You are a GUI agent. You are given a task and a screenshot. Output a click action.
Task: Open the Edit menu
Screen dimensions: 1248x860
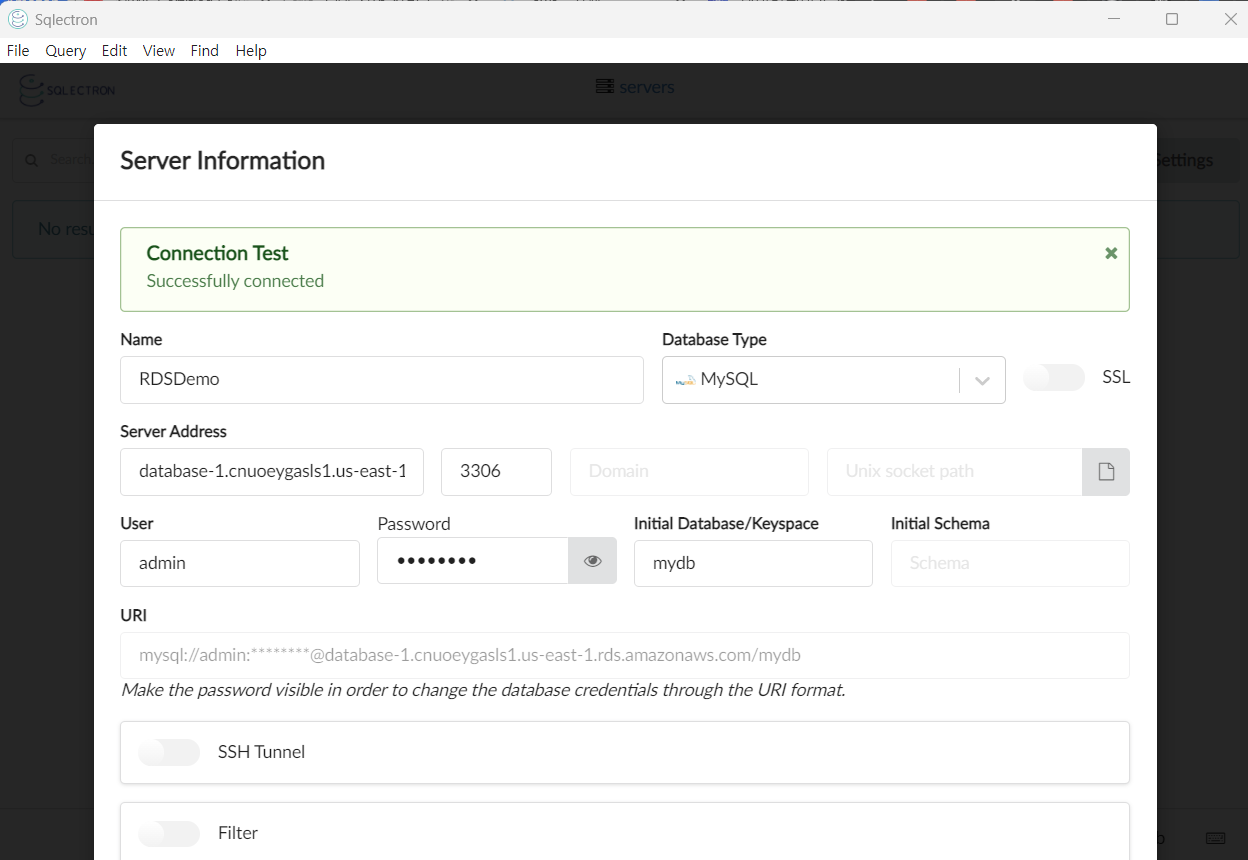coord(115,50)
